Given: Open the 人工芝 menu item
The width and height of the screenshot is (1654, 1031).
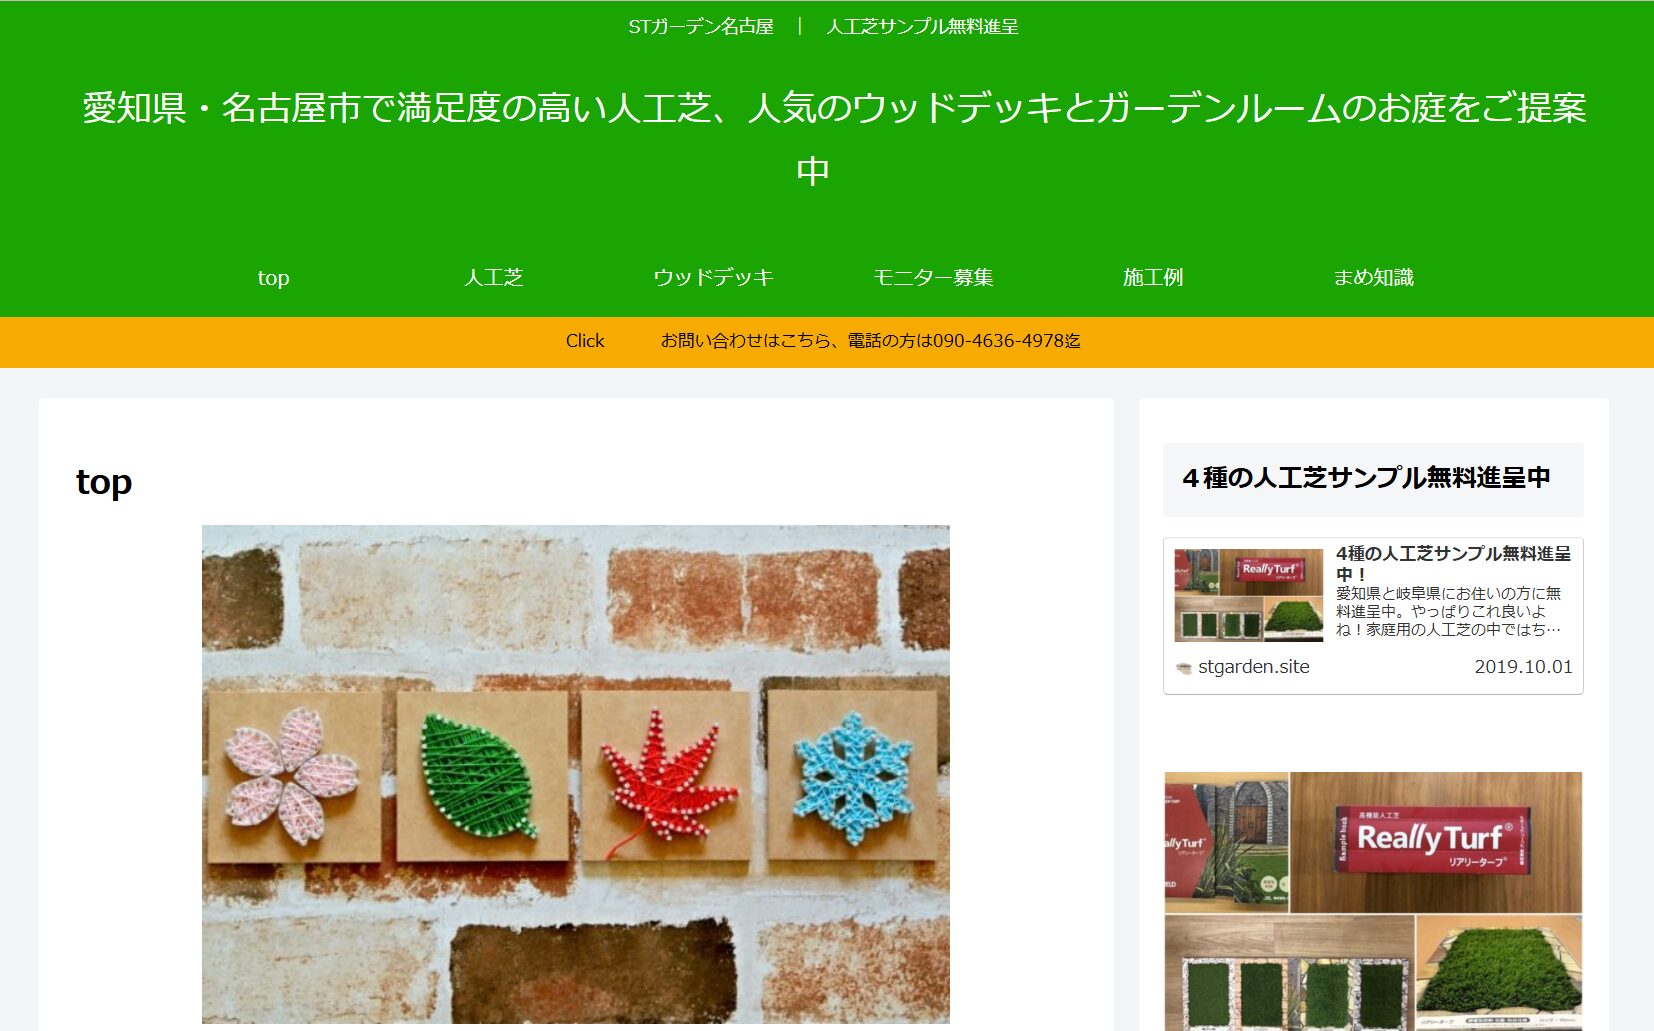Looking at the screenshot, I should 493,277.
